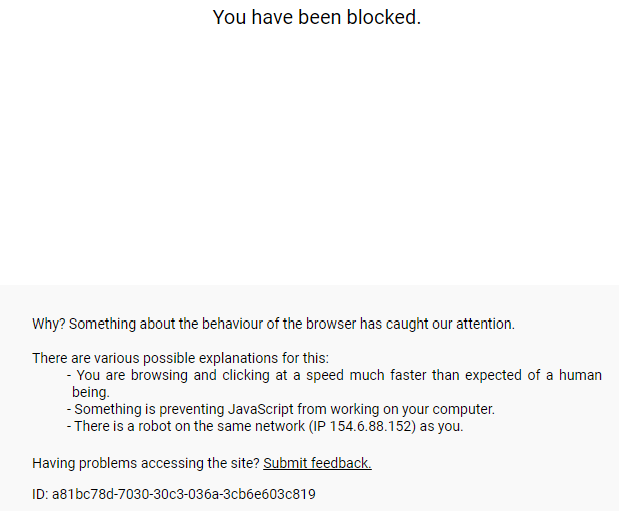619x511 pixels.
Task: Click the word 'being.' on the wrapped line
Action: coord(90,392)
